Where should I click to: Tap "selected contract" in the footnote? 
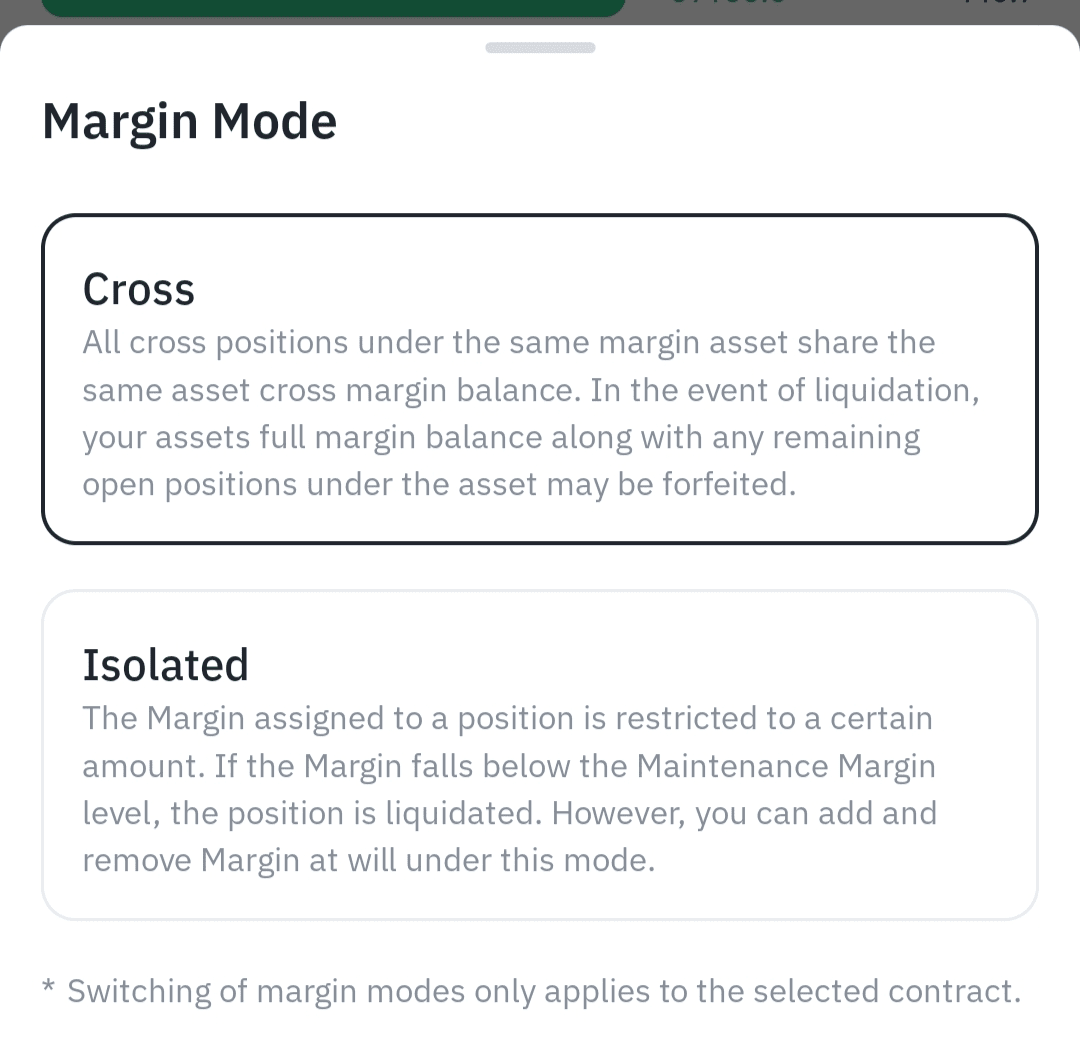click(x=886, y=991)
